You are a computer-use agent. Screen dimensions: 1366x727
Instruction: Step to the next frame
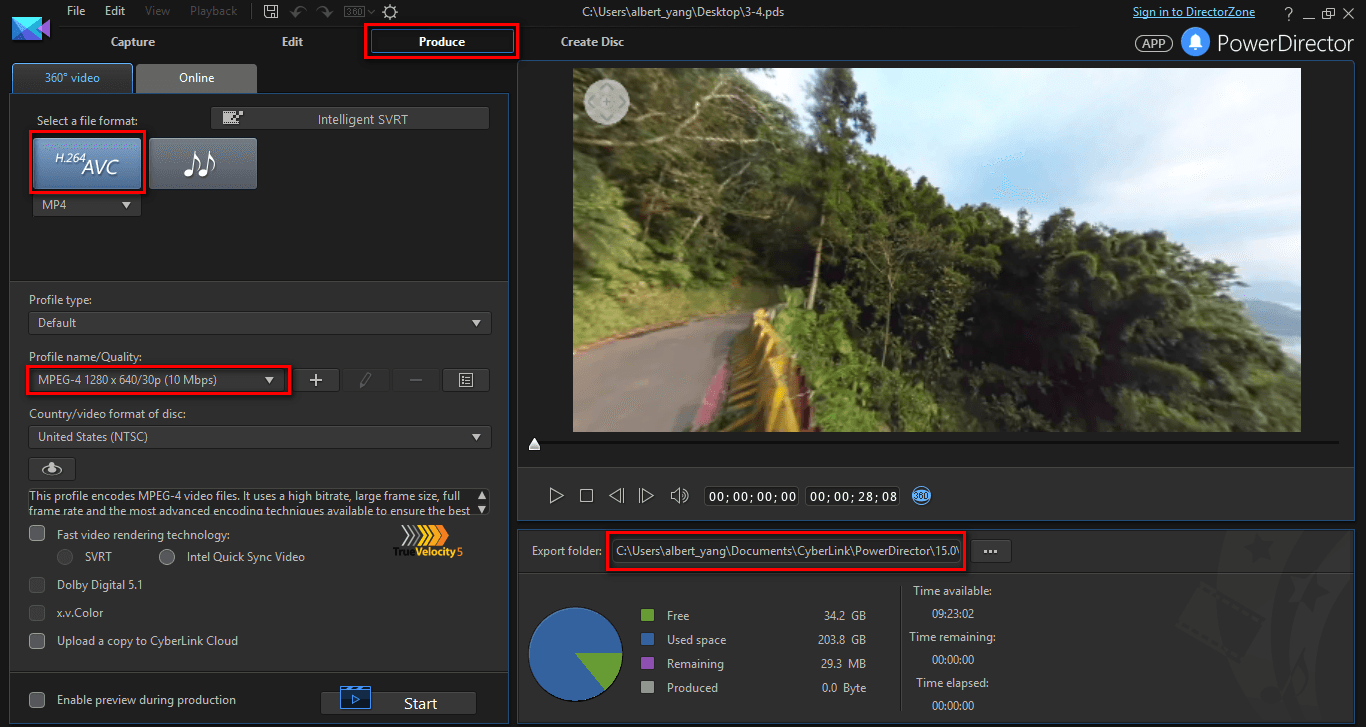coord(646,495)
